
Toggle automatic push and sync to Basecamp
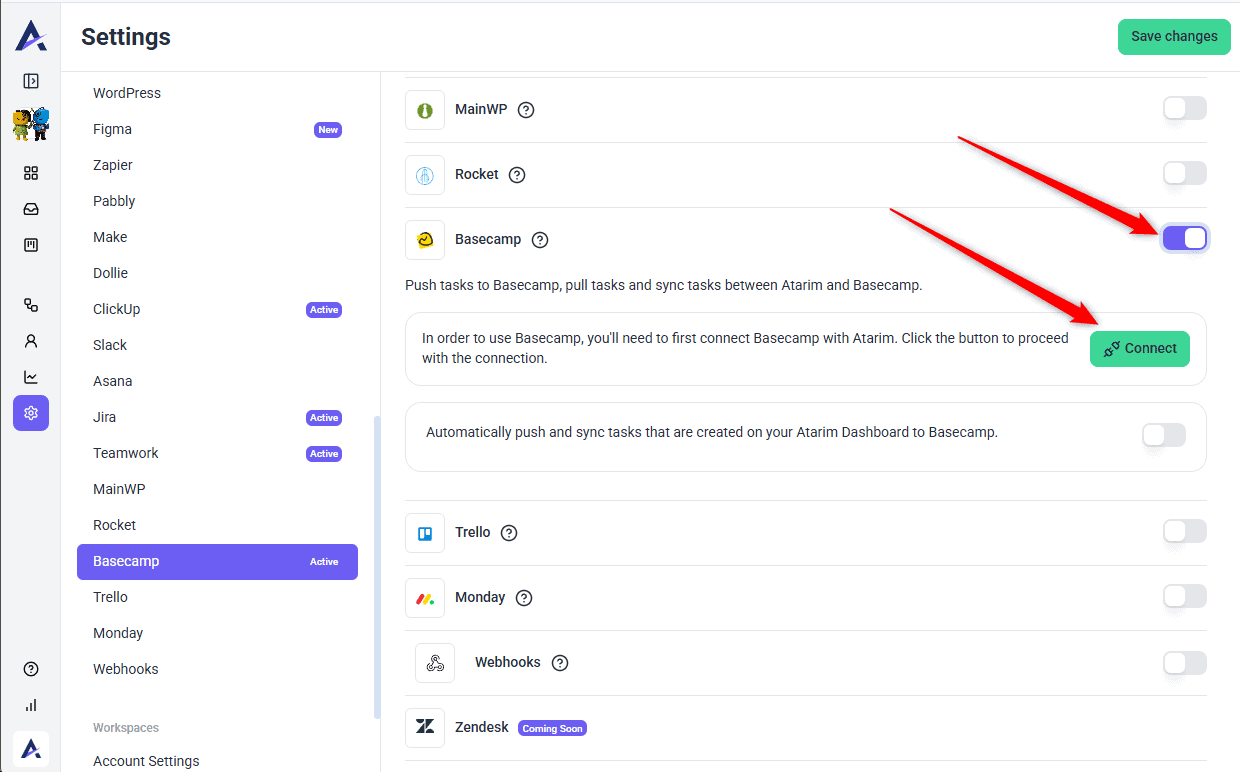pos(1164,435)
